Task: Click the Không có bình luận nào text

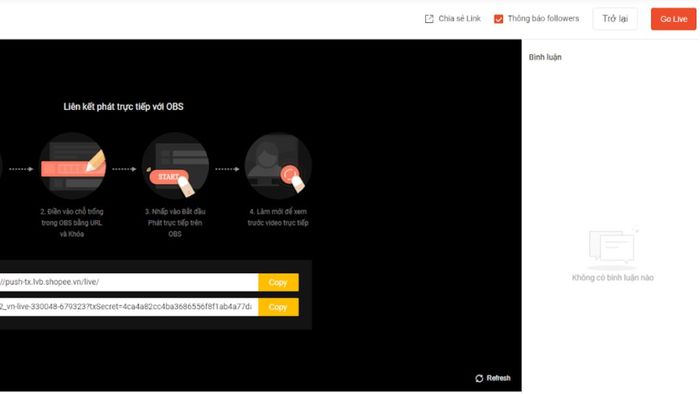Action: pos(612,278)
